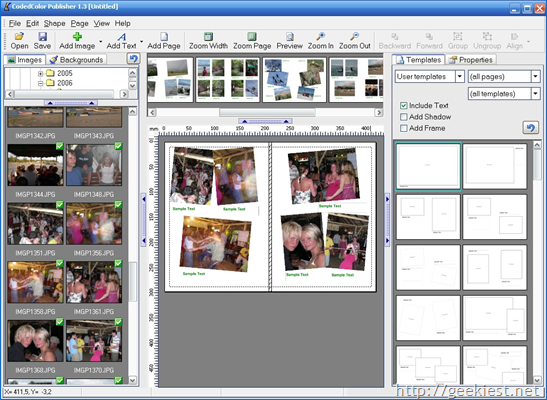The width and height of the screenshot is (547, 400).
Task: Open the Shape menu
Action: tap(54, 23)
